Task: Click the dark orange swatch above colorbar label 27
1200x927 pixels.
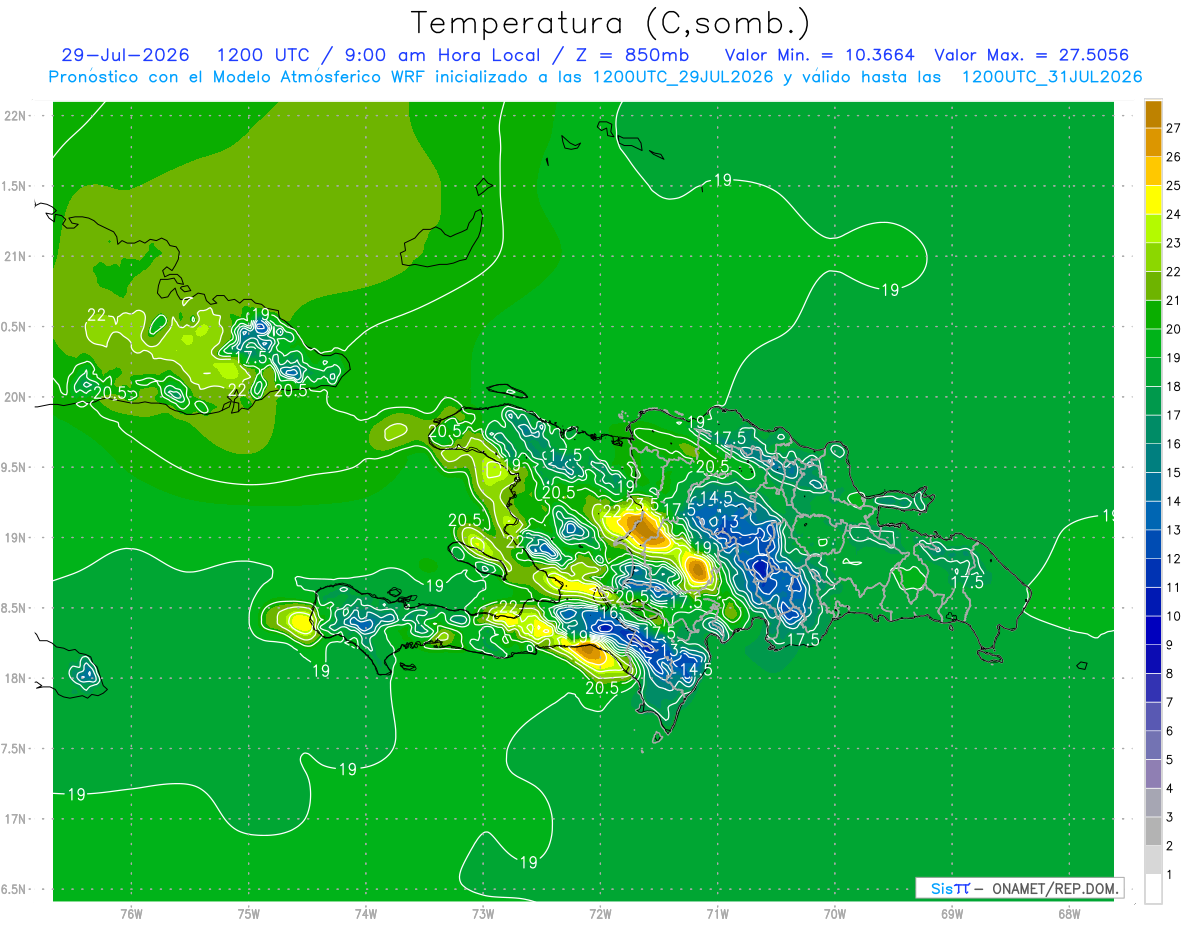Action: click(x=1153, y=114)
